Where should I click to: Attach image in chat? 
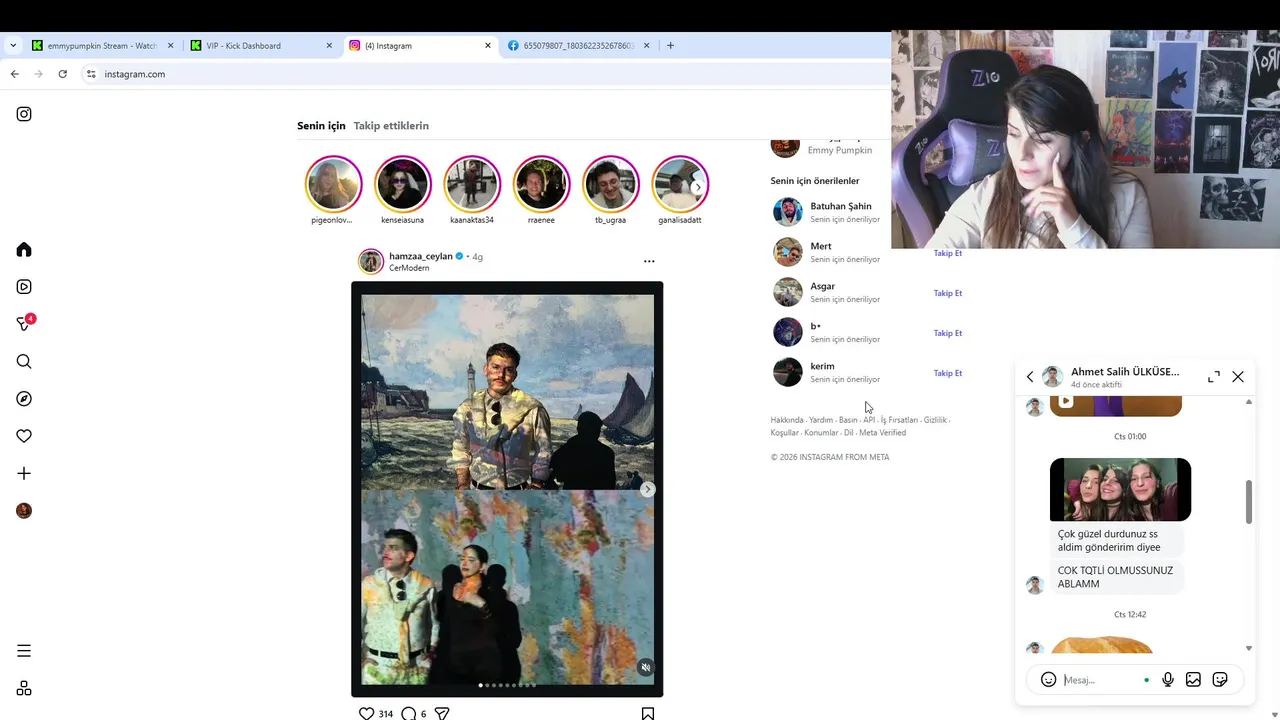(x=1193, y=680)
